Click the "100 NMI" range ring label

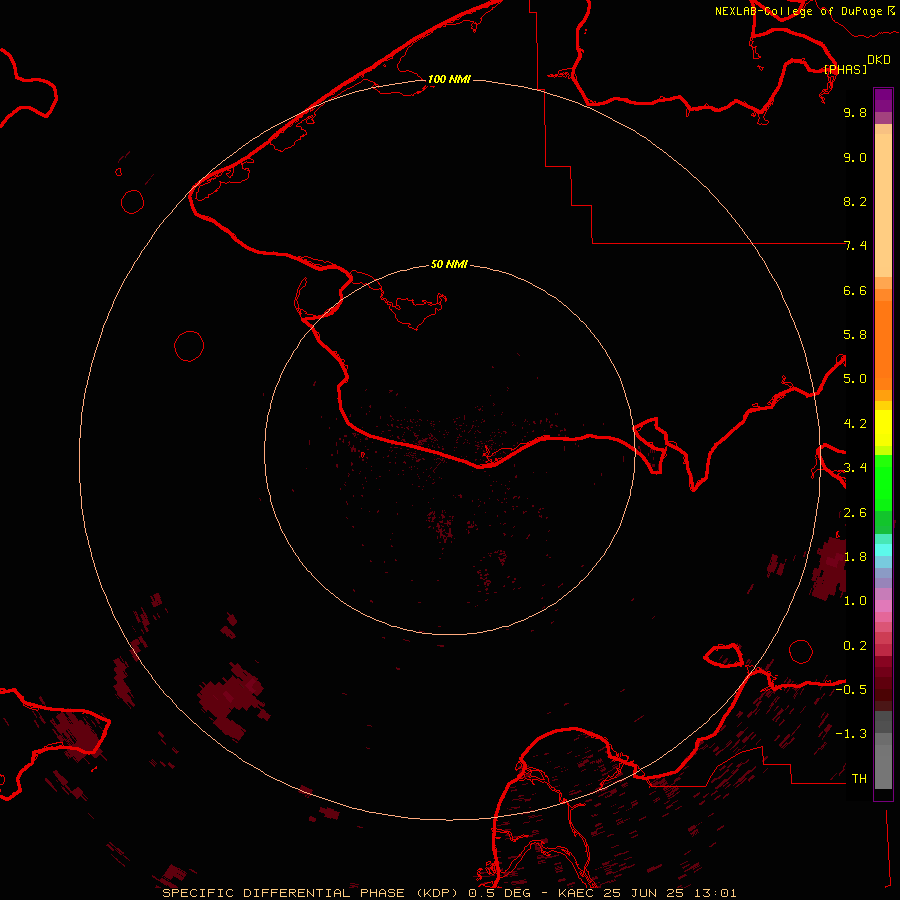(449, 79)
